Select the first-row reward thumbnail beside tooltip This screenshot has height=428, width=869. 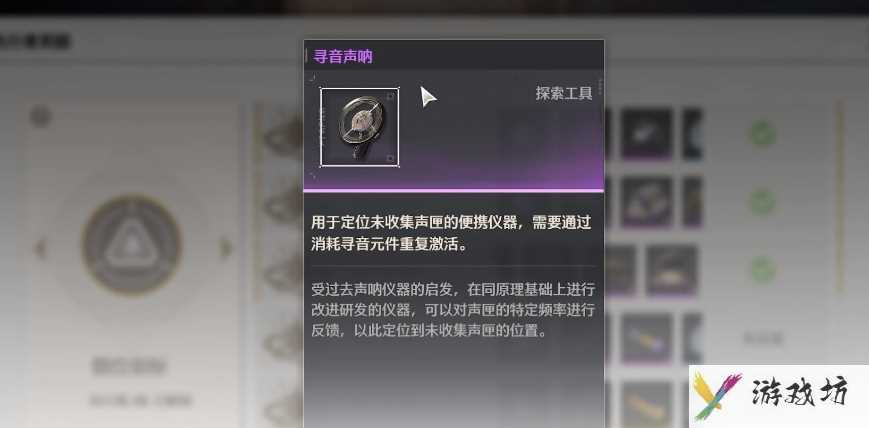[x=646, y=134]
